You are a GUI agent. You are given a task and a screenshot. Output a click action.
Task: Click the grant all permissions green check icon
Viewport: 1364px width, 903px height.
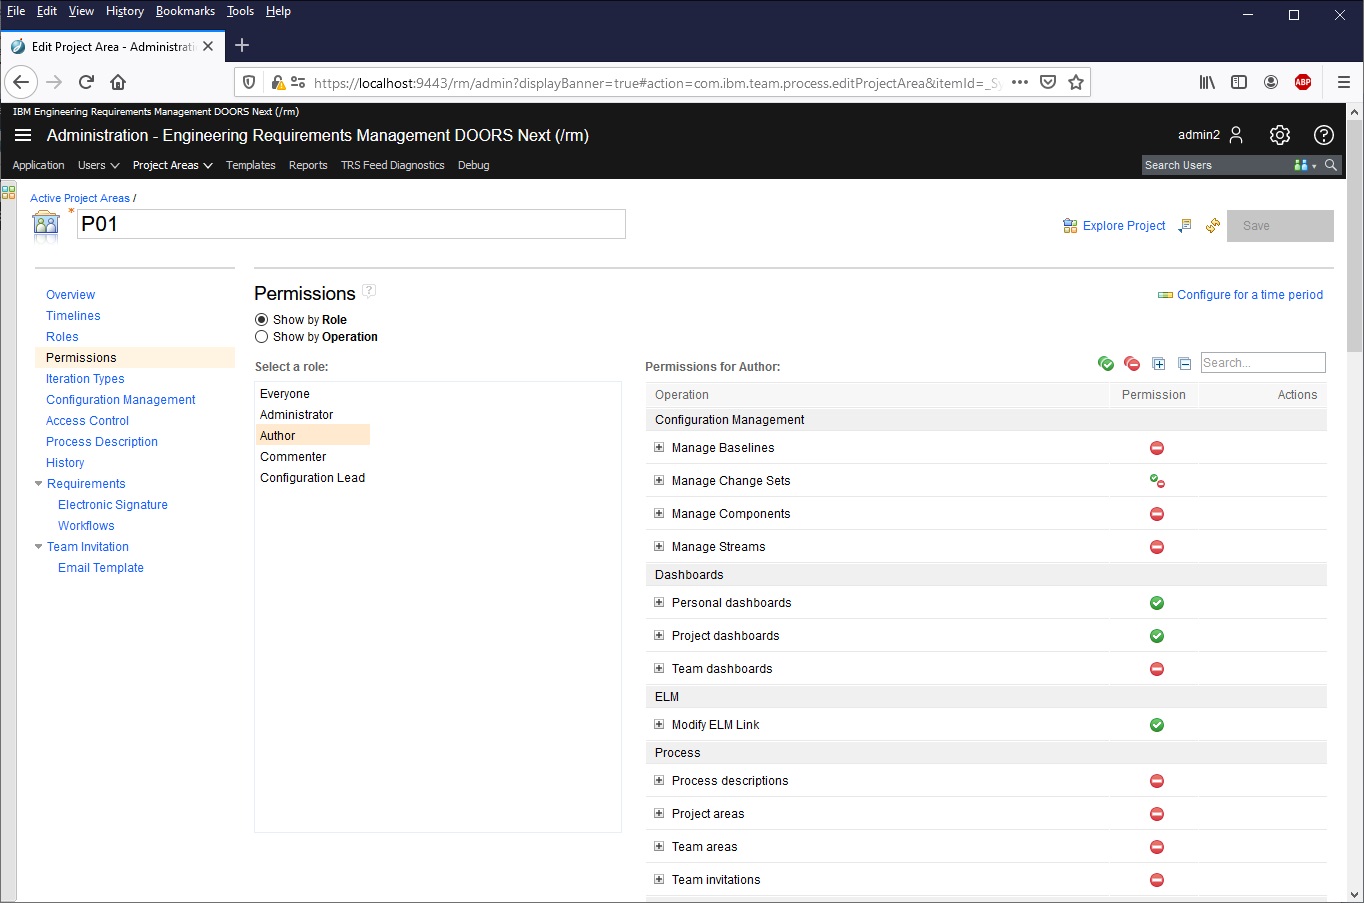1106,363
